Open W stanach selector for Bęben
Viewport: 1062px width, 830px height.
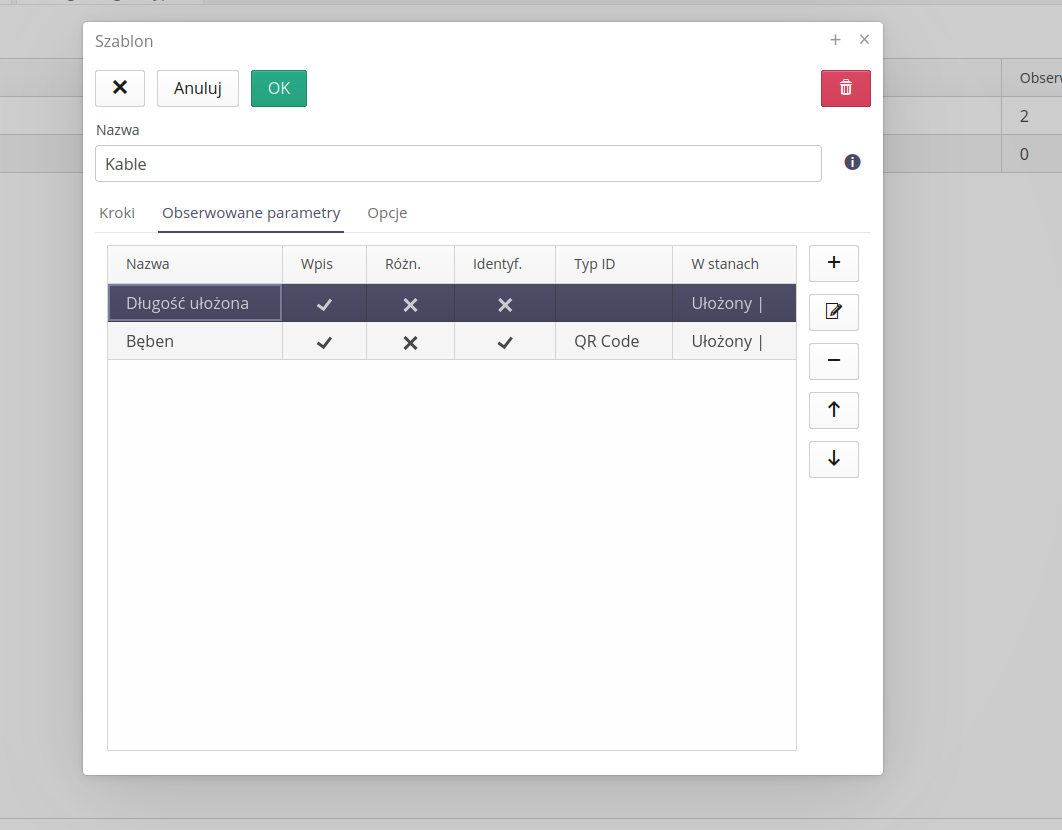click(734, 341)
